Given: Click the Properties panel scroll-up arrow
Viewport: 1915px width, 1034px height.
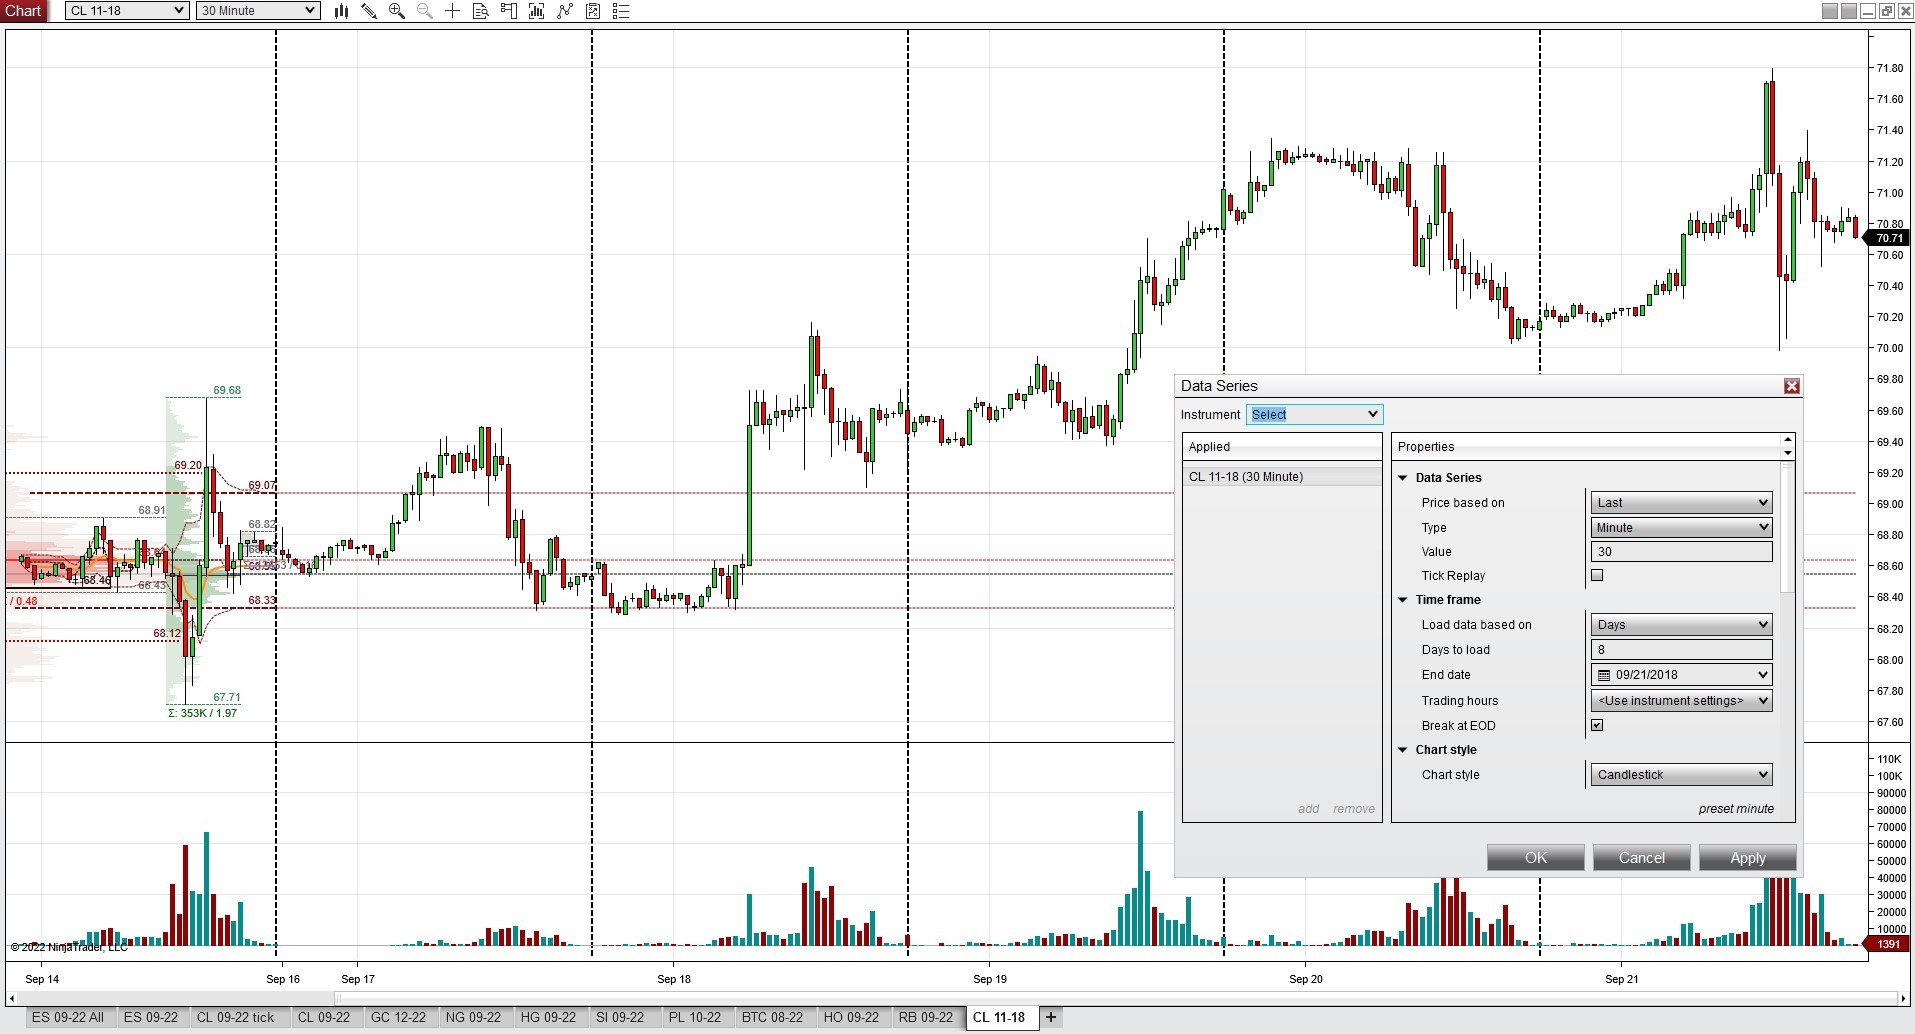Looking at the screenshot, I should tap(1788, 440).
